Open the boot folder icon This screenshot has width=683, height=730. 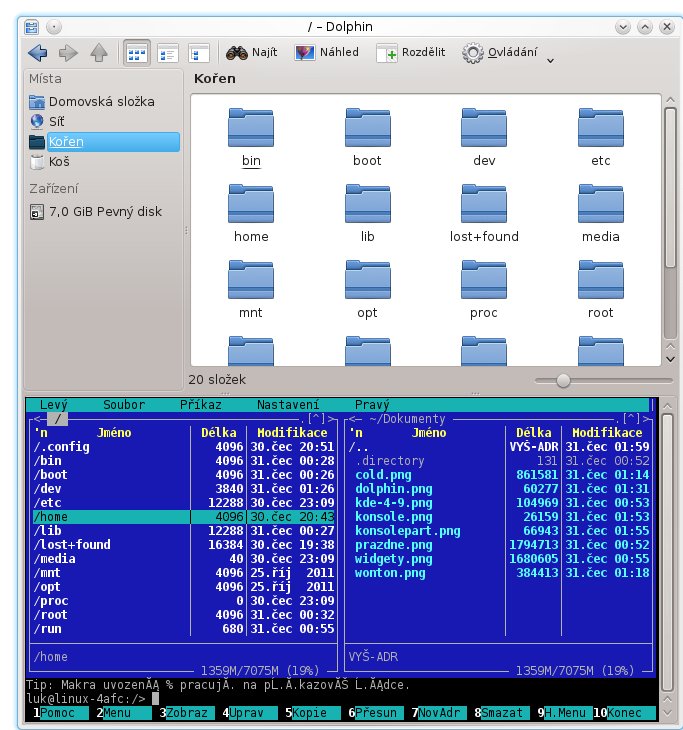pyautogui.click(x=367, y=137)
